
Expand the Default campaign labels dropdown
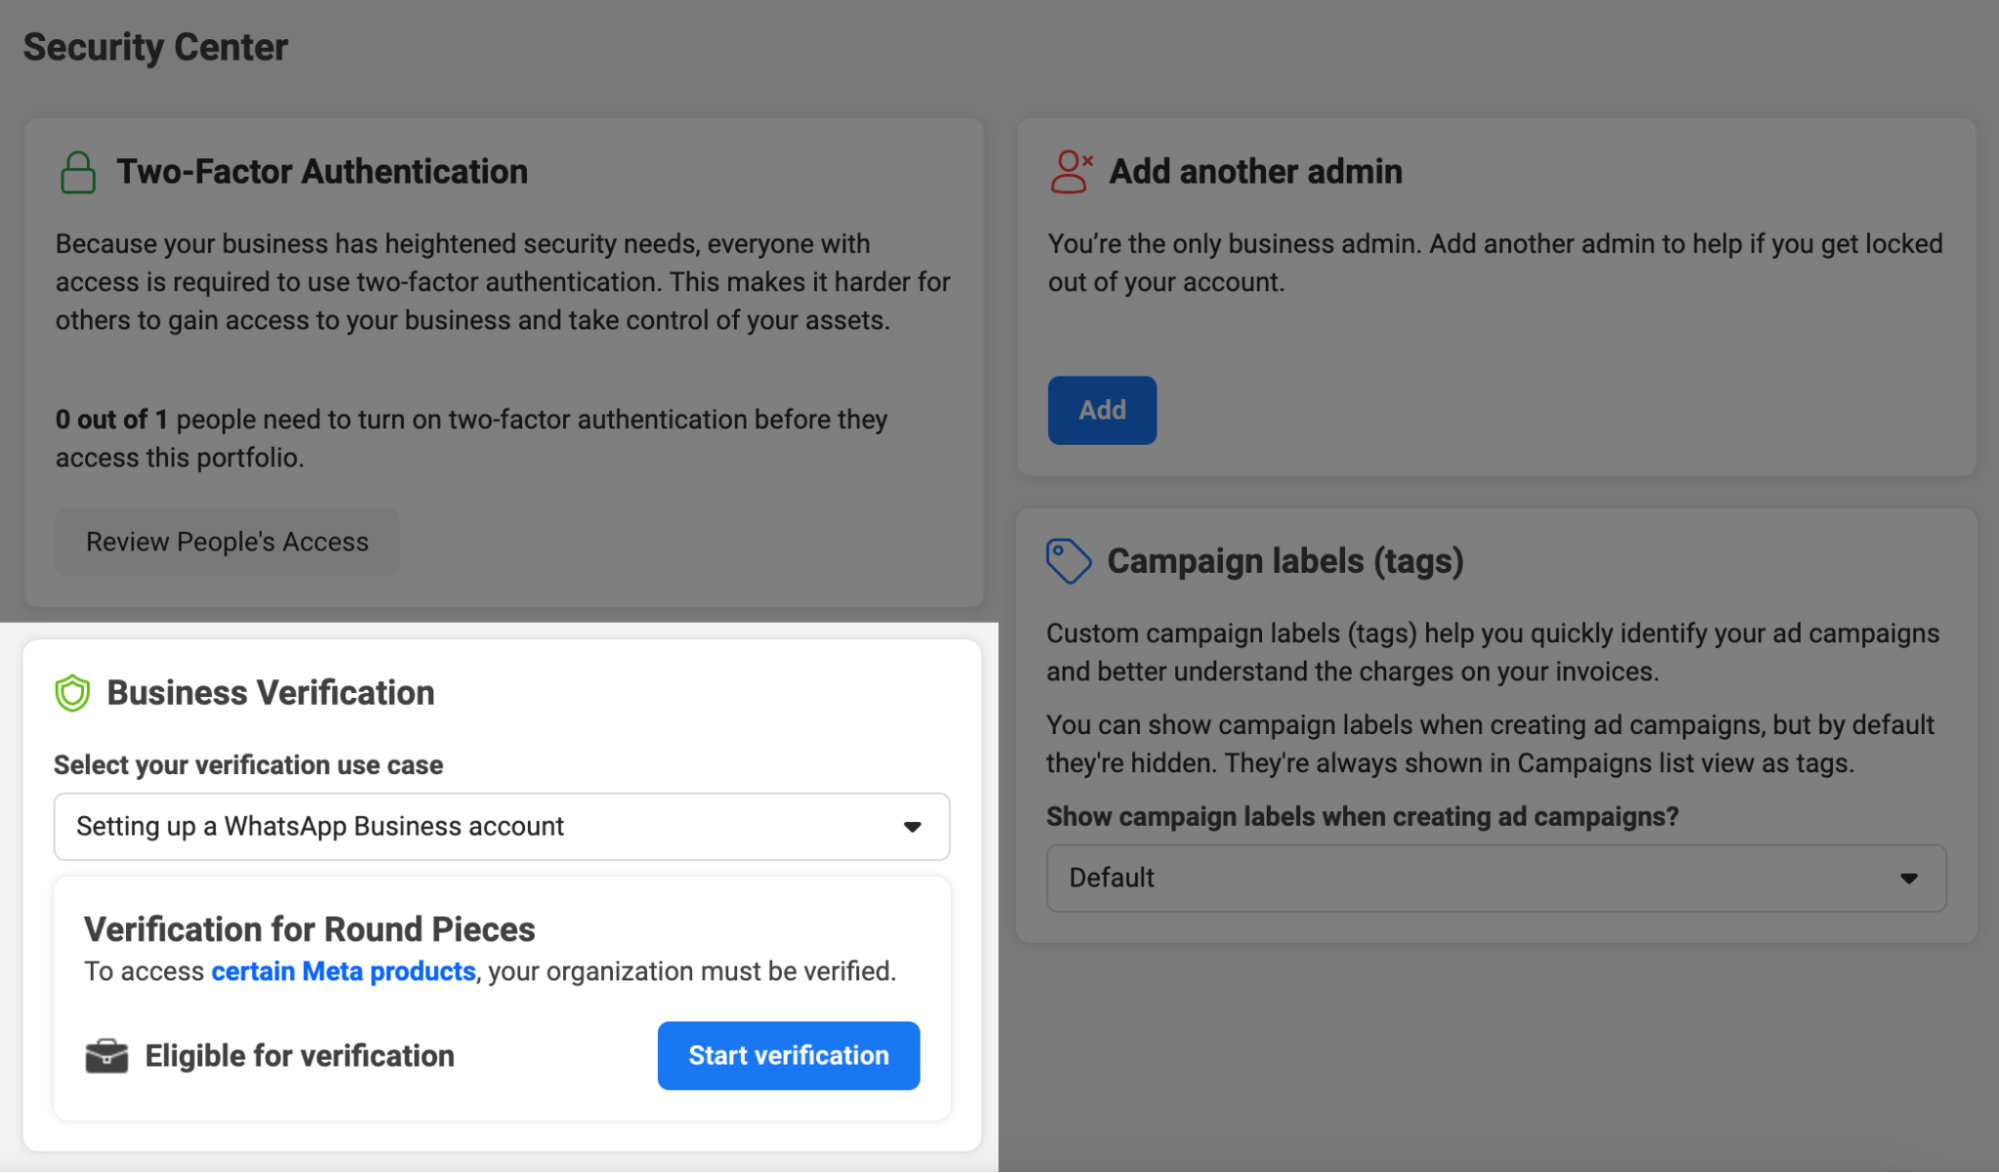tap(1495, 878)
